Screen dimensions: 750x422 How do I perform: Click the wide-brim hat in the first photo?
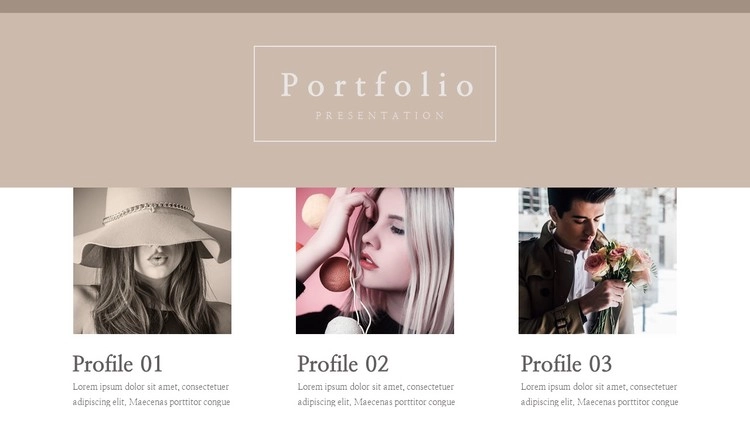coord(150,215)
